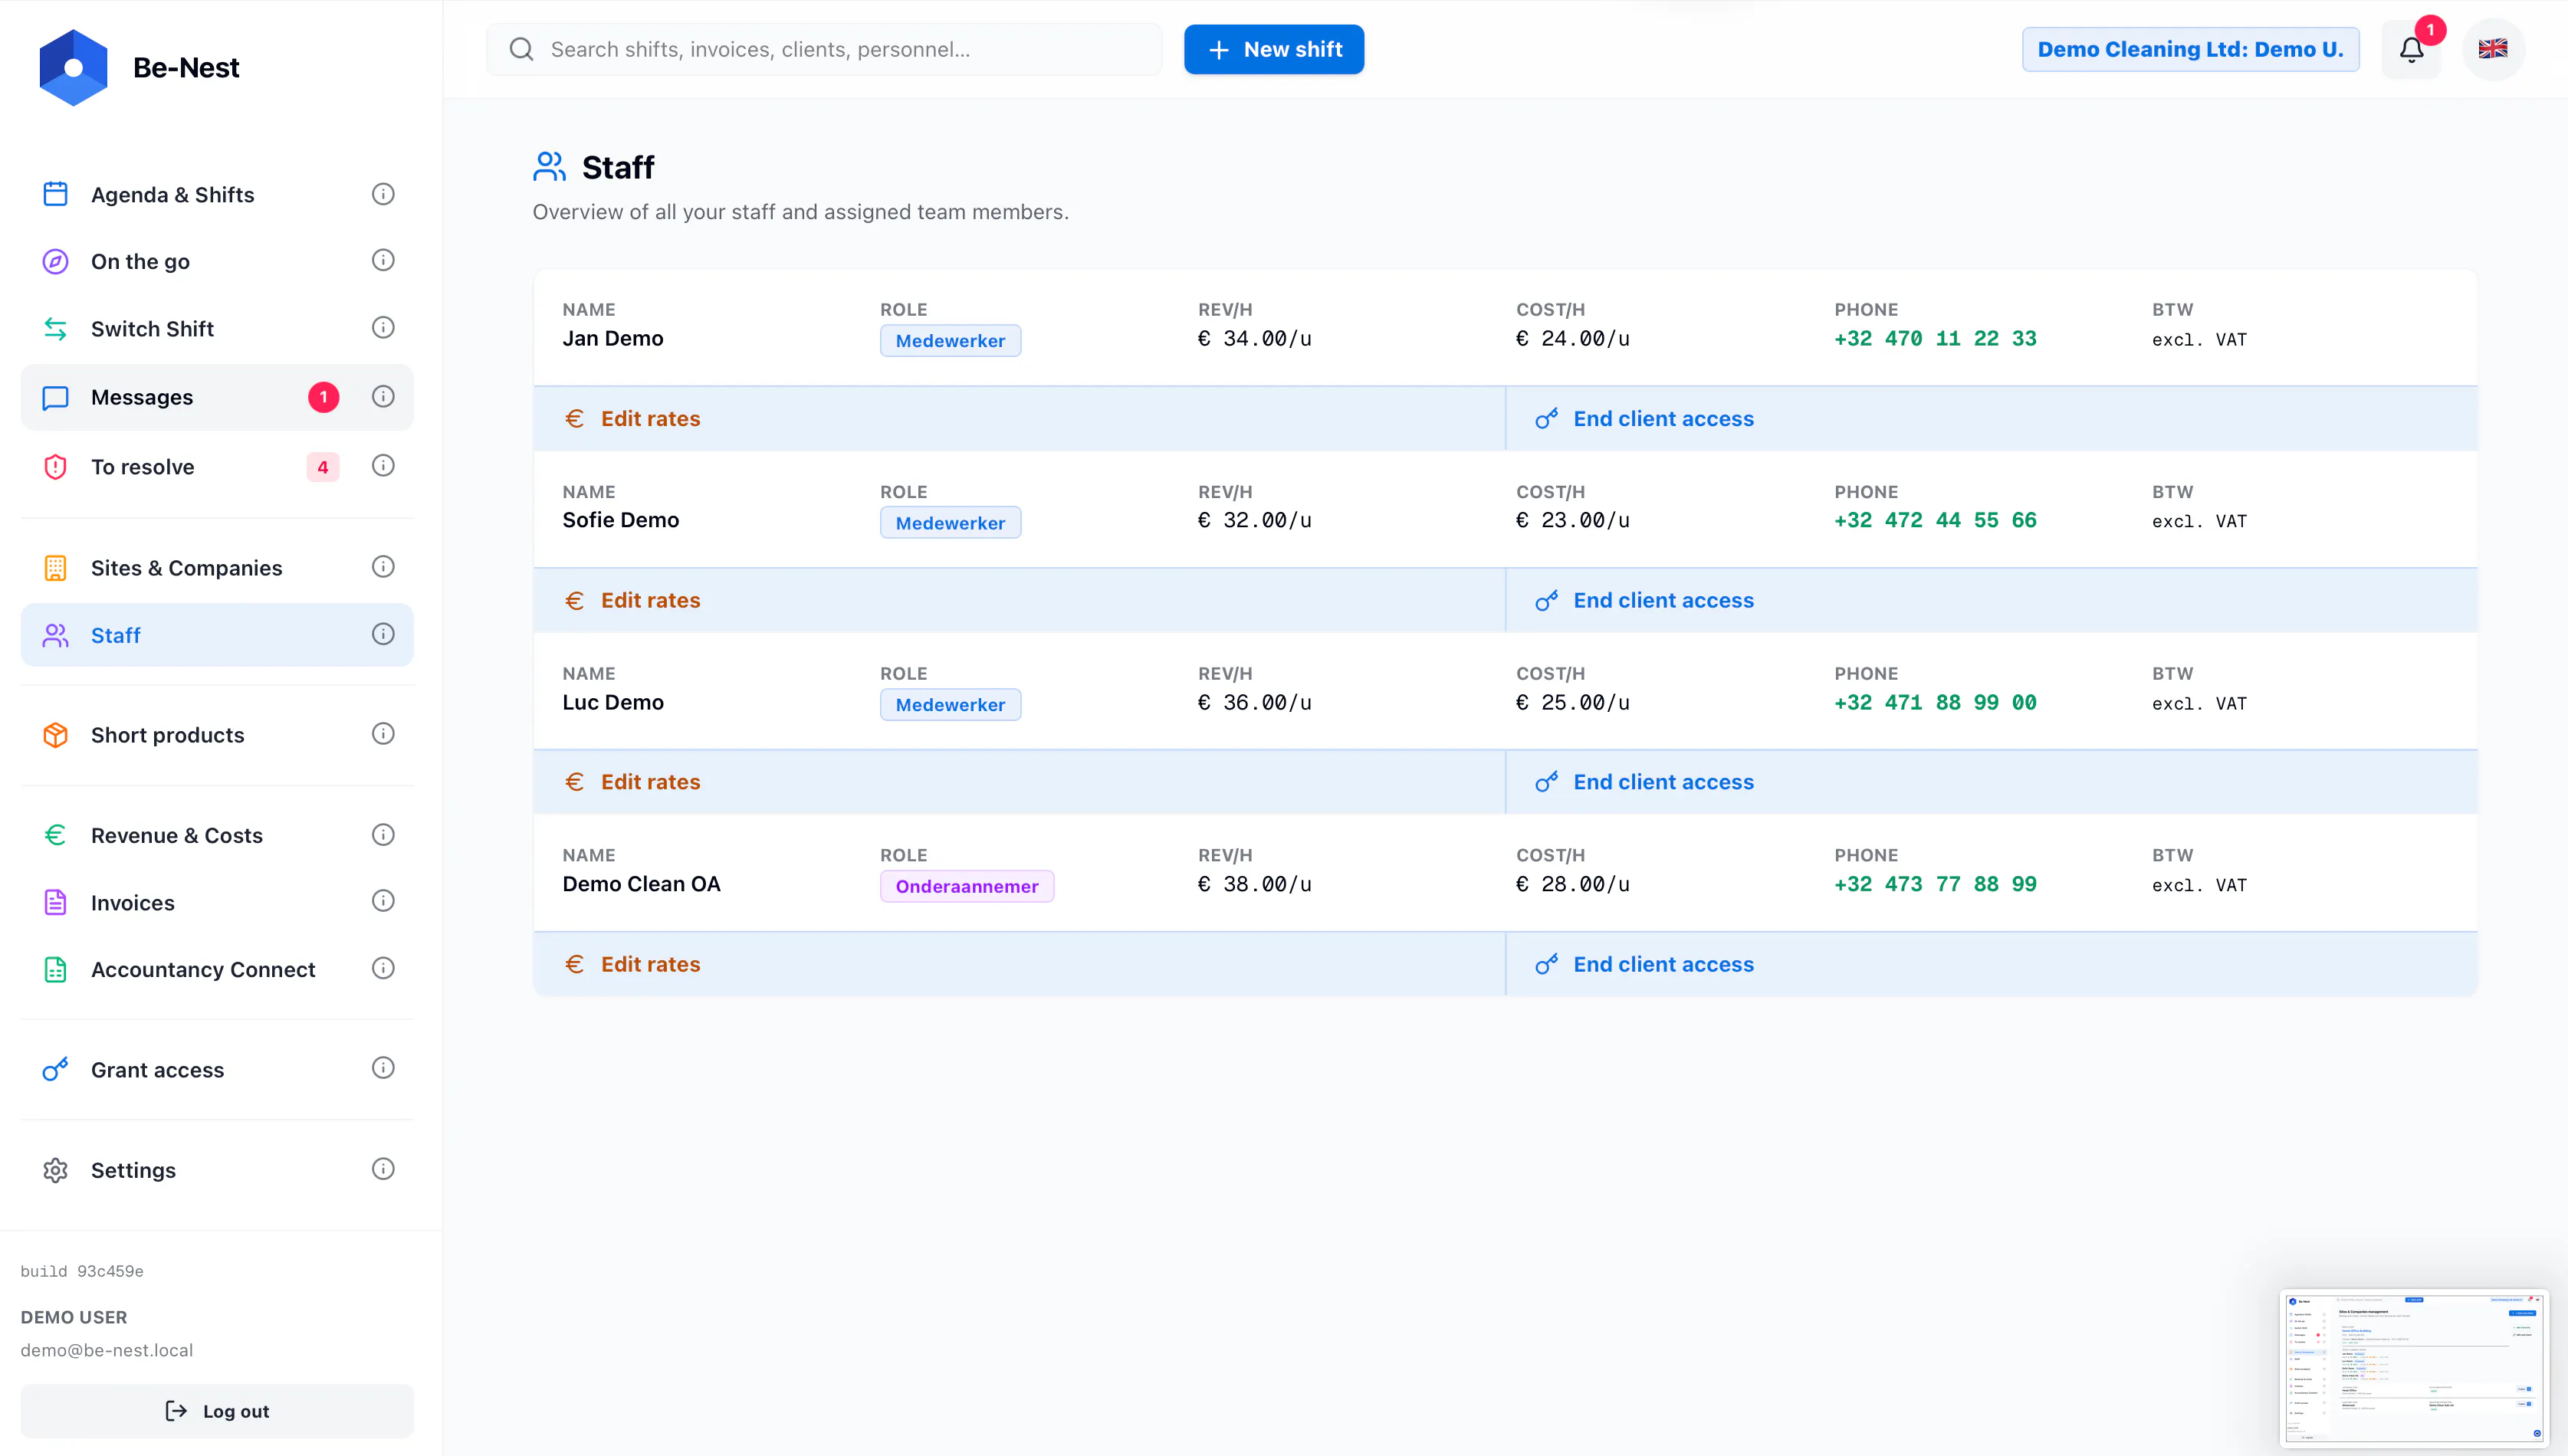Select the name Demo Clean OA
The height and width of the screenshot is (1456, 2568).
coord(641,884)
